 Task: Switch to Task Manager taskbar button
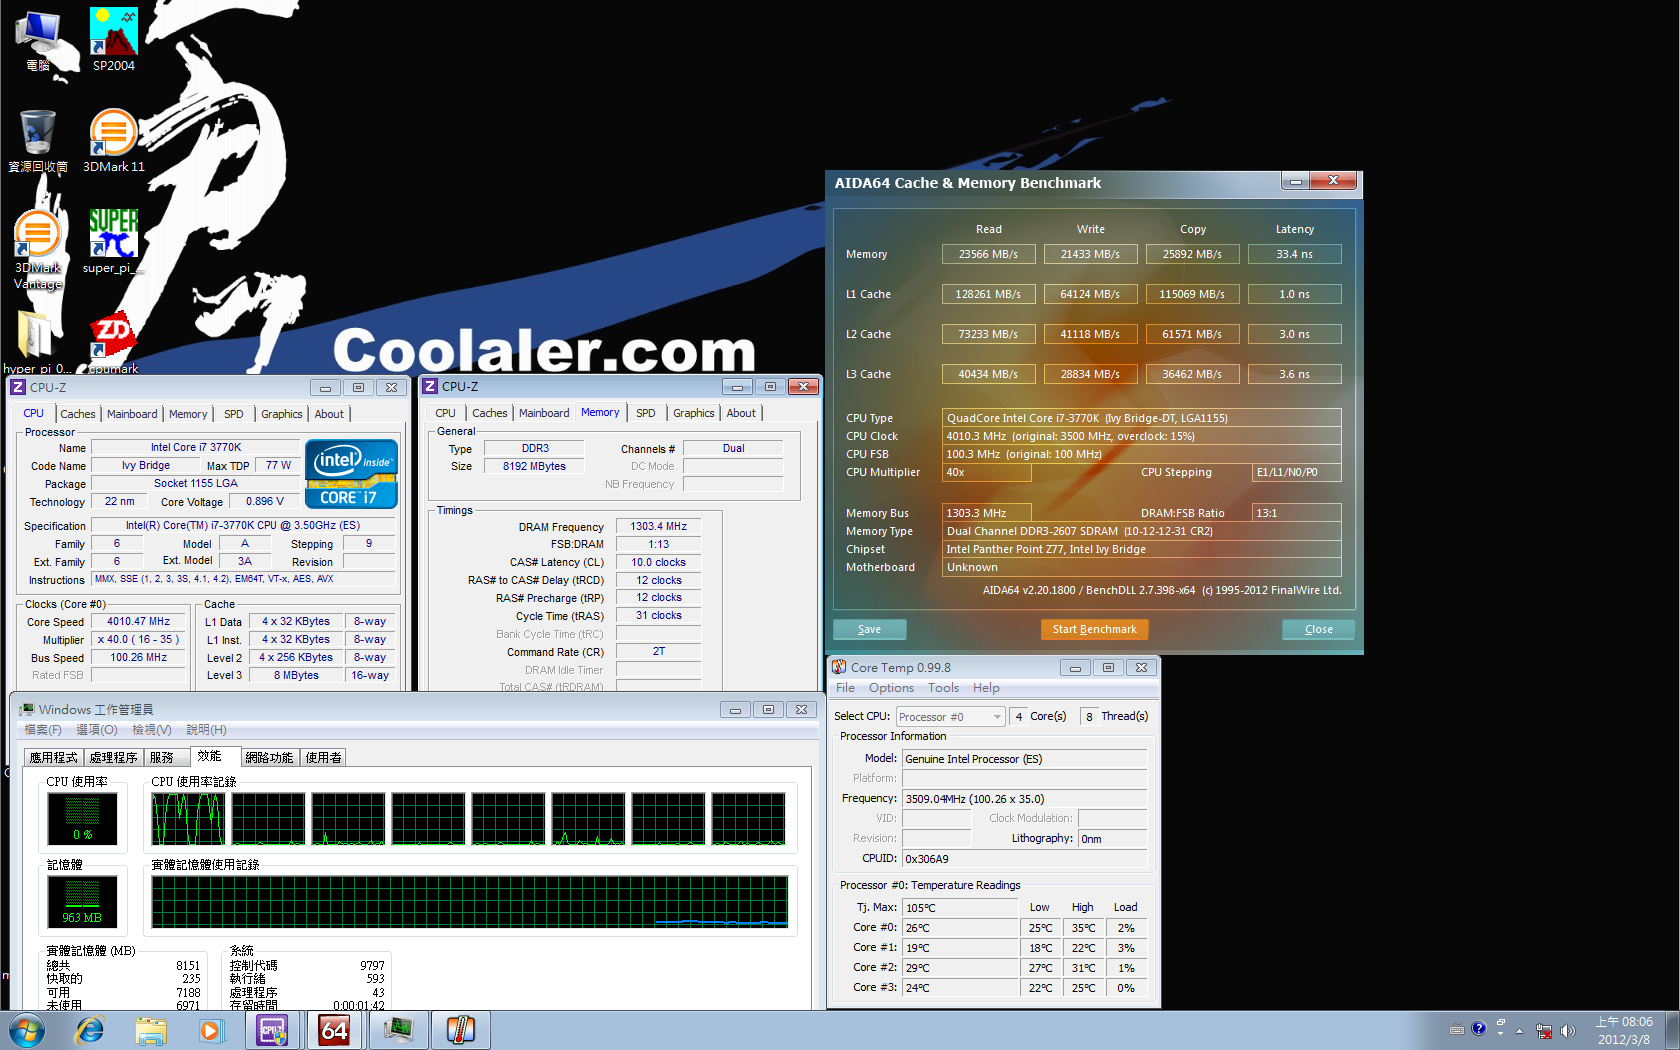[x=398, y=1030]
